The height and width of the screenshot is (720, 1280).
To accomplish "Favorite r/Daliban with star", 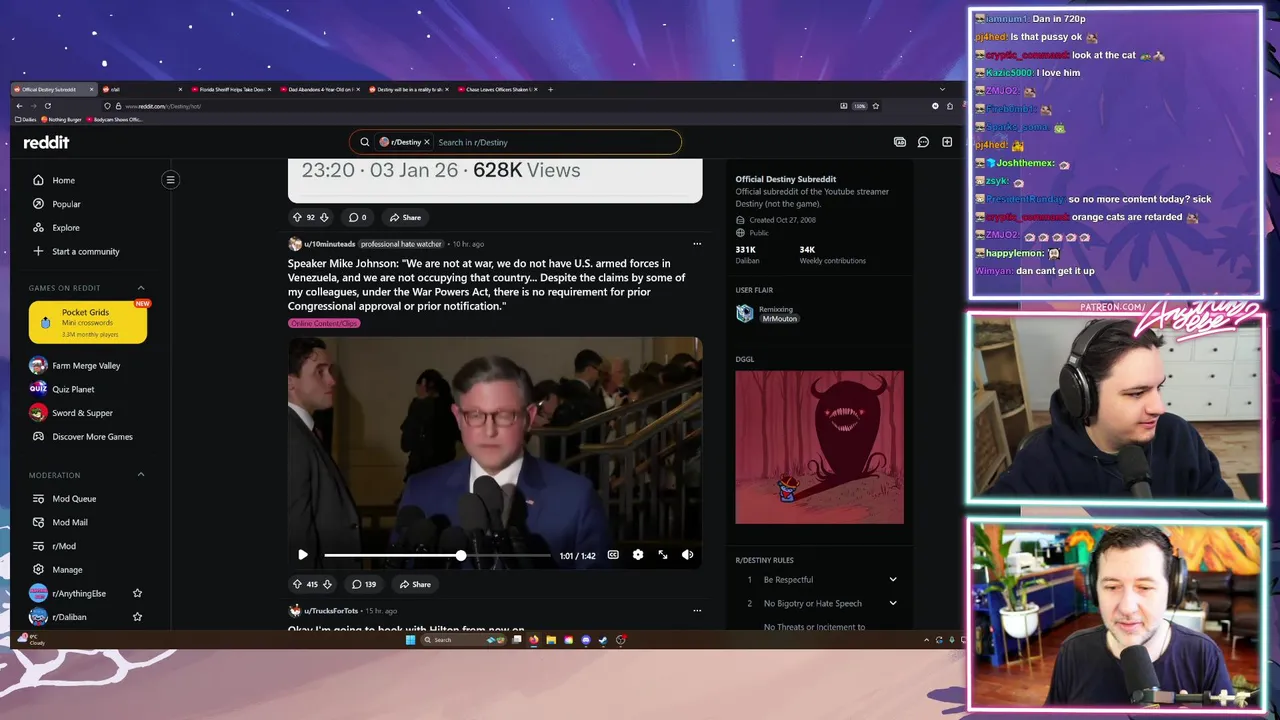I will [138, 617].
